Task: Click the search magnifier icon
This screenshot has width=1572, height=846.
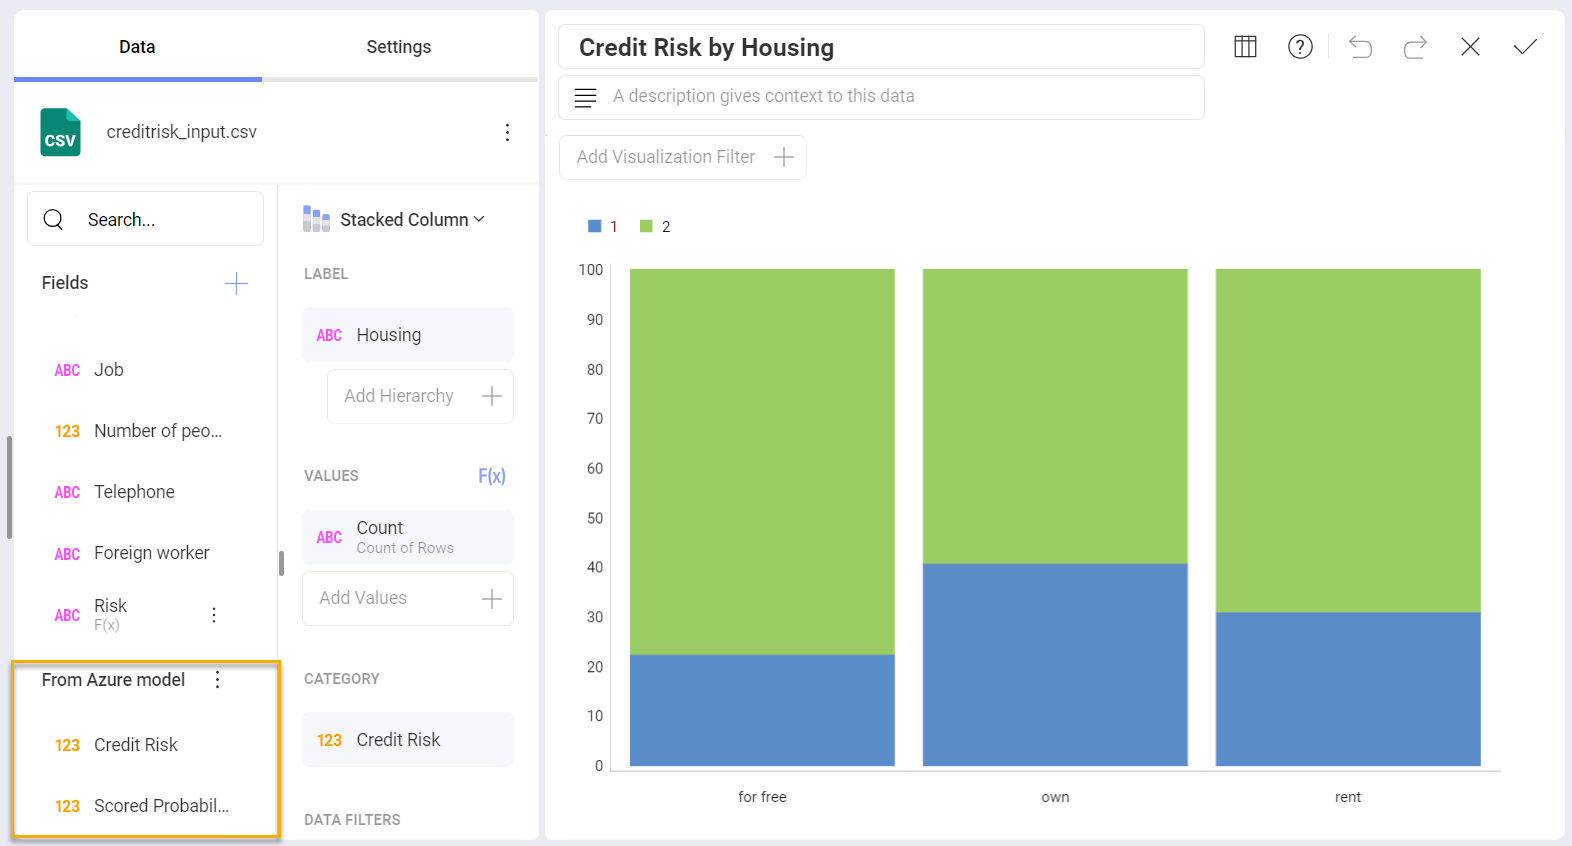Action: point(54,219)
